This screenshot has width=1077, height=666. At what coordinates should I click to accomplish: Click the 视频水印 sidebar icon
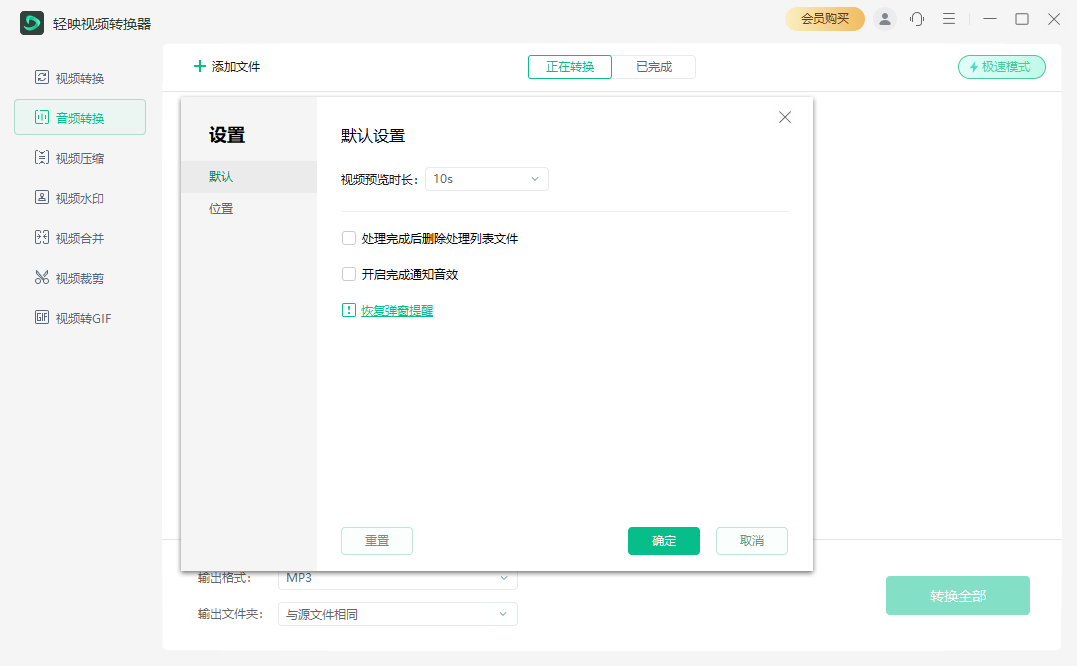42,198
